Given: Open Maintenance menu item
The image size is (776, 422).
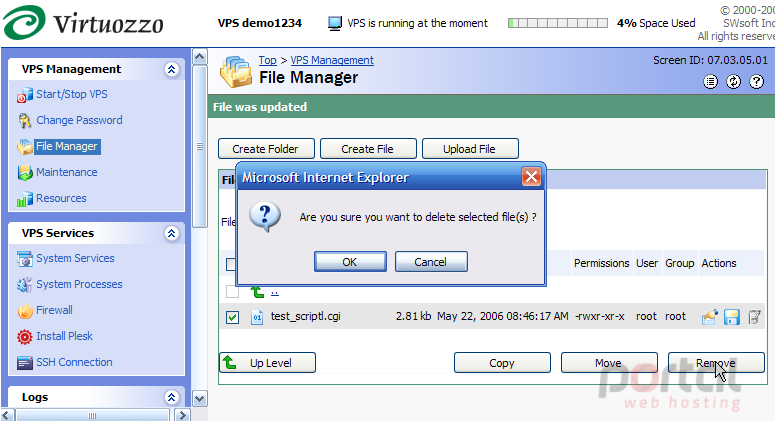Looking at the screenshot, I should tap(67, 172).
